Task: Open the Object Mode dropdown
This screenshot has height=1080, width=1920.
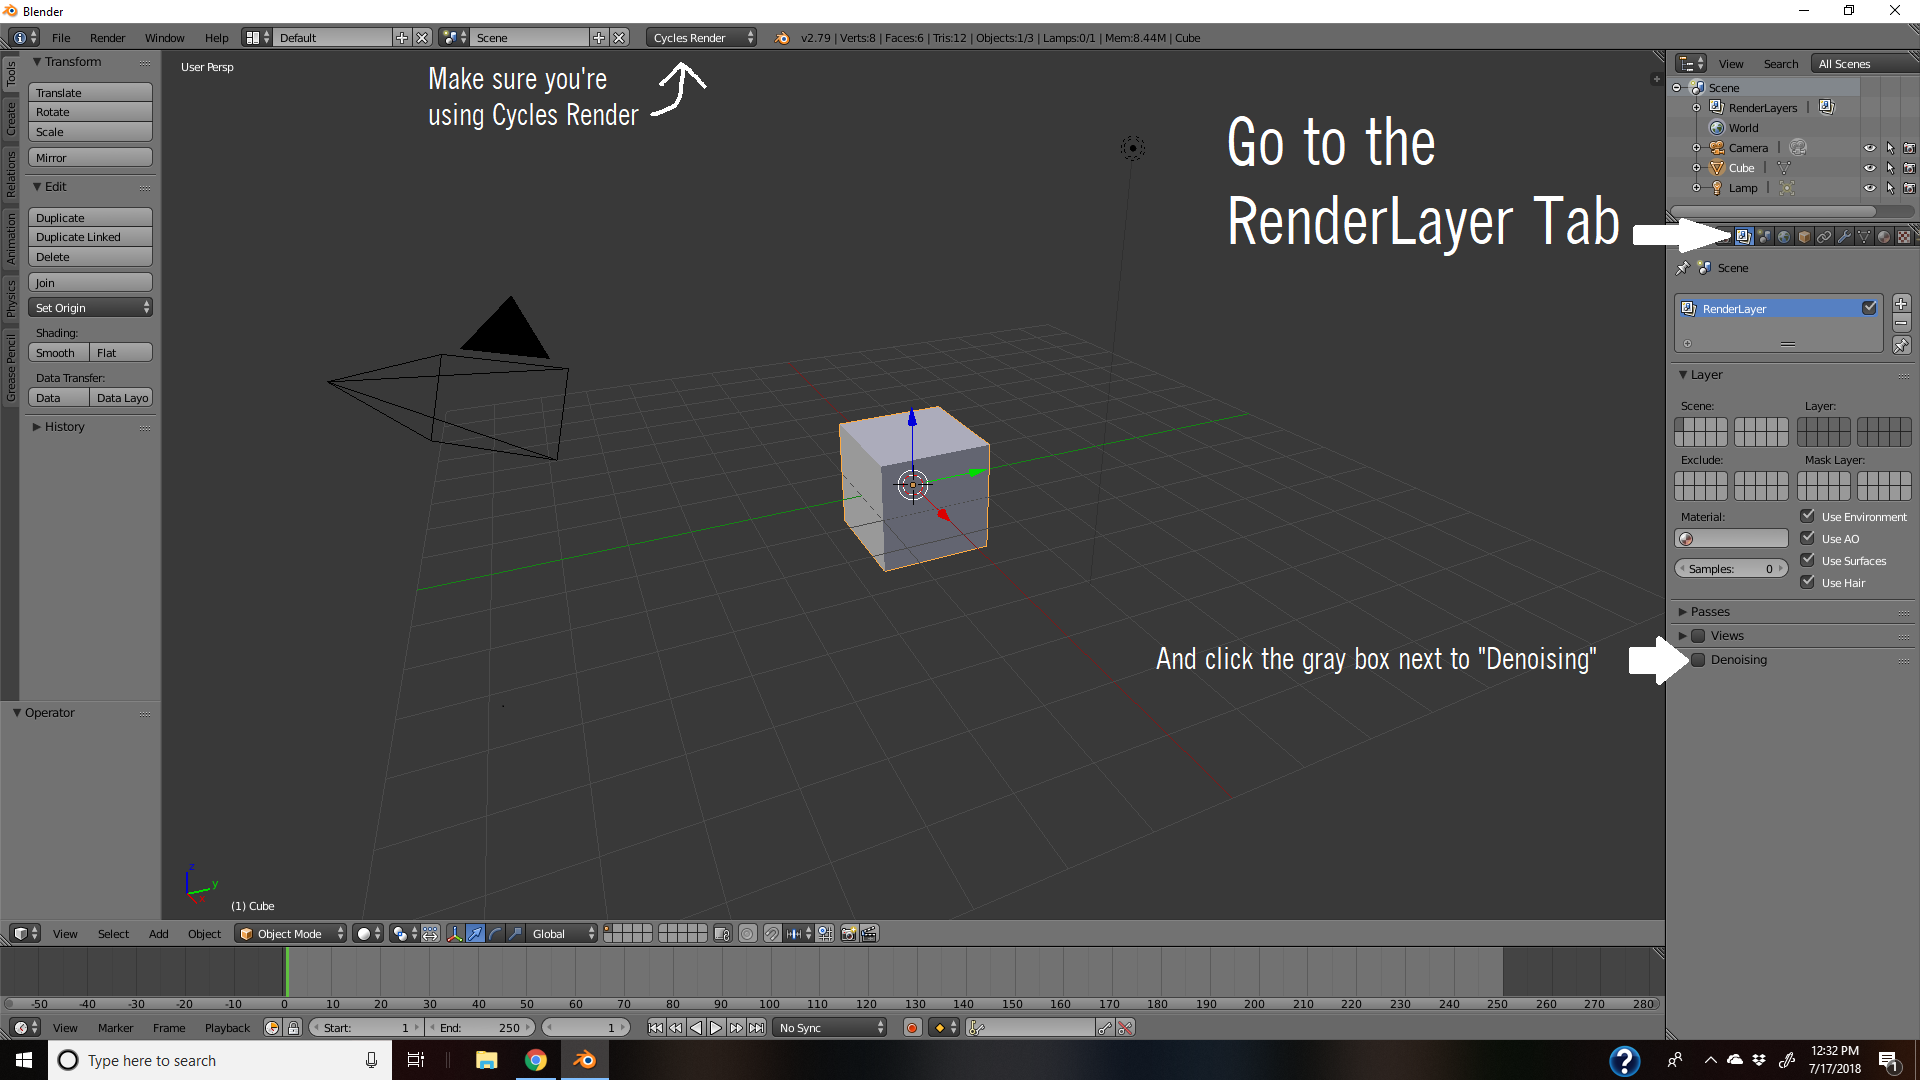Action: 291,933
